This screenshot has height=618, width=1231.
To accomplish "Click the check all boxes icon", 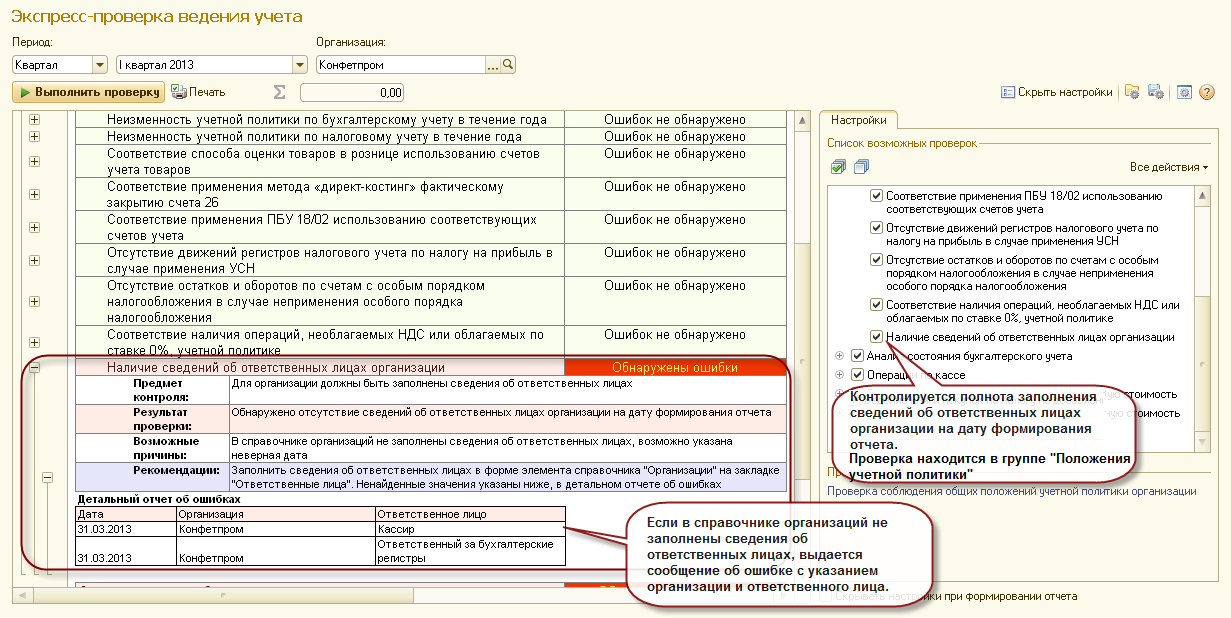I will point(838,166).
